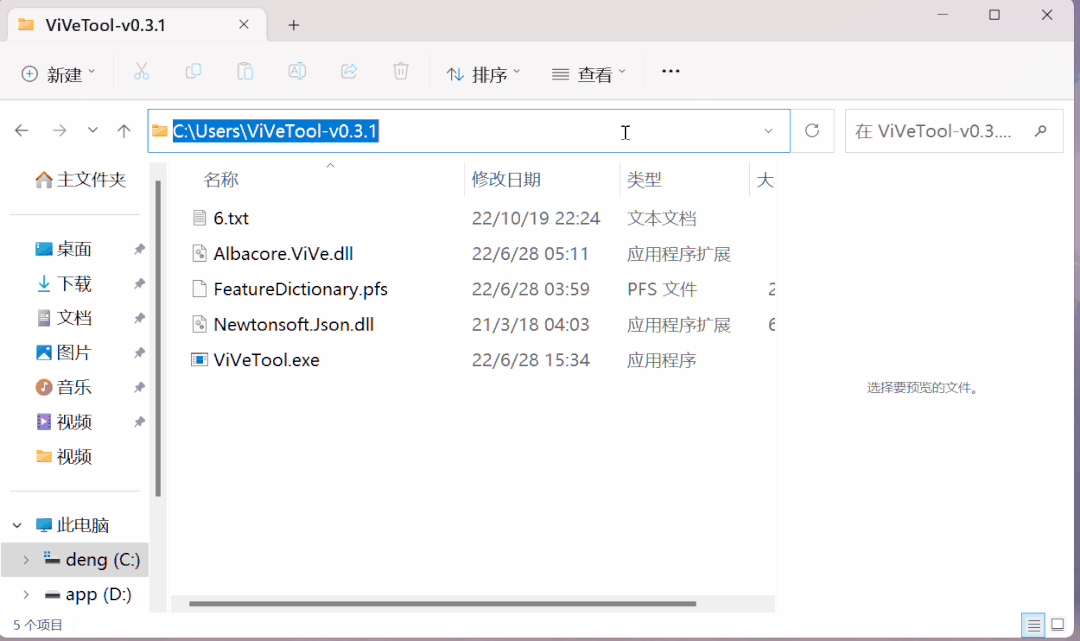Image resolution: width=1080 pixels, height=641 pixels.
Task: Click the FeatureDictionary.pfs file icon
Action: [199, 289]
